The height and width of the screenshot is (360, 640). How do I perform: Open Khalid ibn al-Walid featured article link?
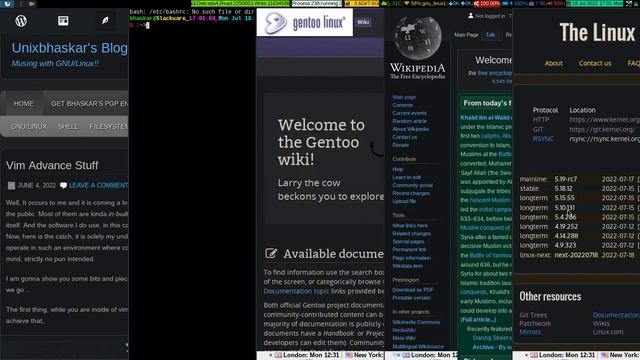486,118
